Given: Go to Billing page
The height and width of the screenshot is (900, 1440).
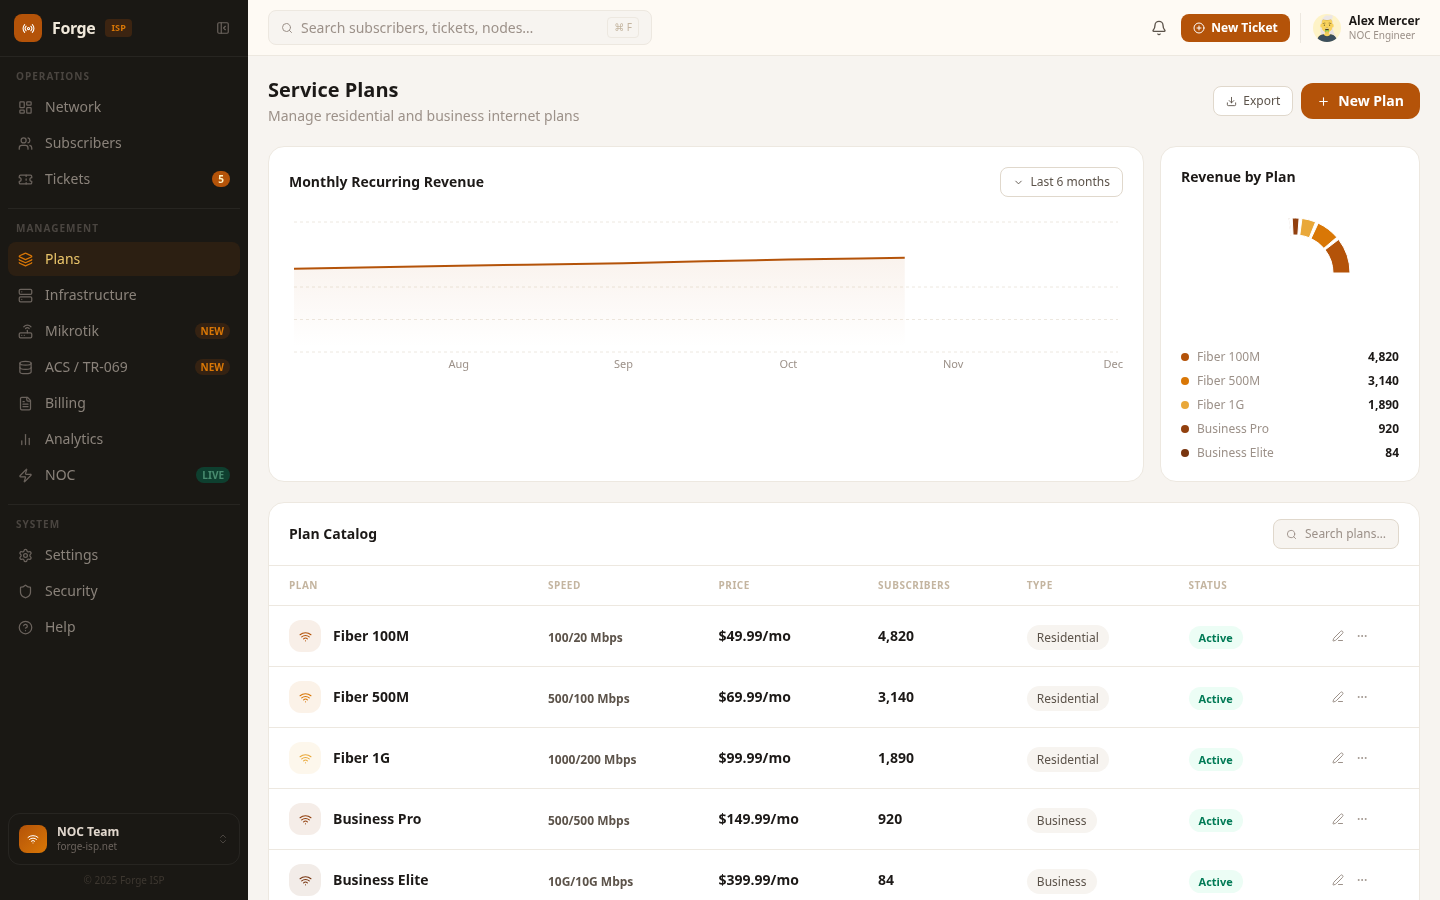Looking at the screenshot, I should 124,403.
